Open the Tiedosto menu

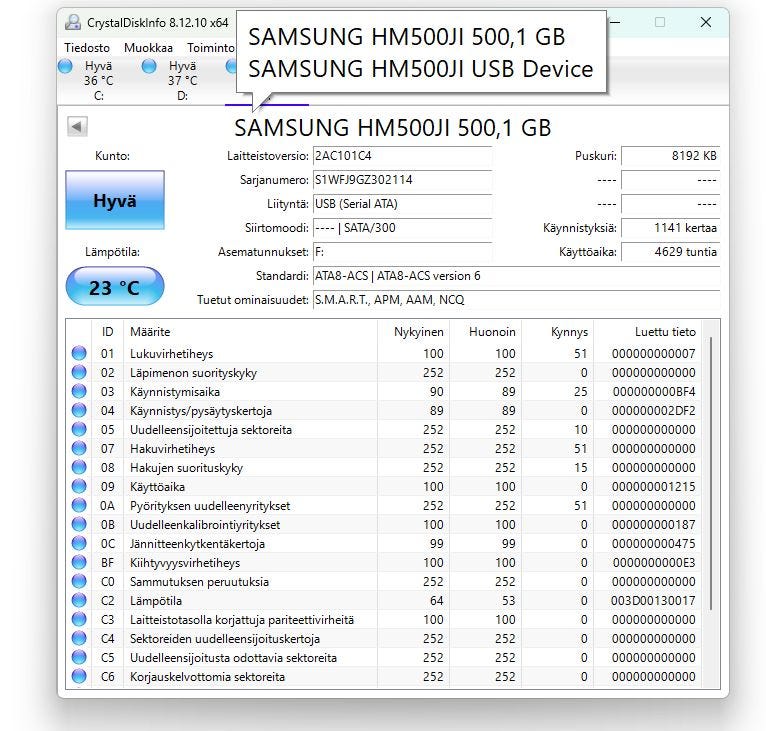click(87, 48)
